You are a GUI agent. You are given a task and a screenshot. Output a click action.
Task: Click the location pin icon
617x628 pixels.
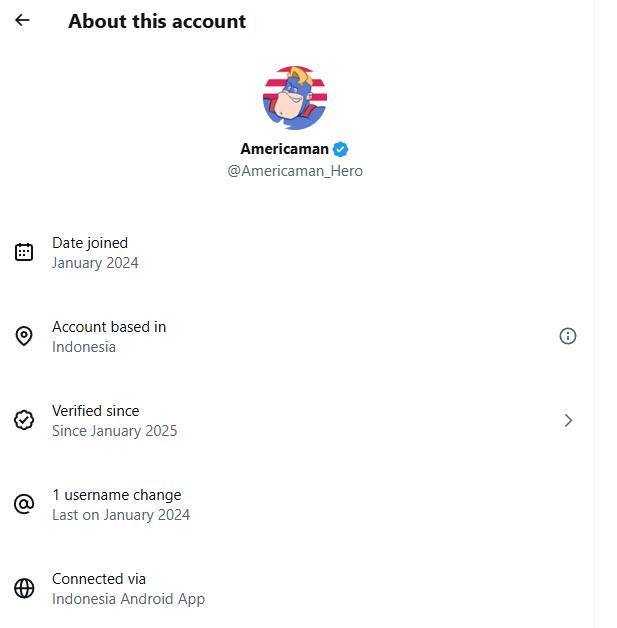tap(24, 336)
